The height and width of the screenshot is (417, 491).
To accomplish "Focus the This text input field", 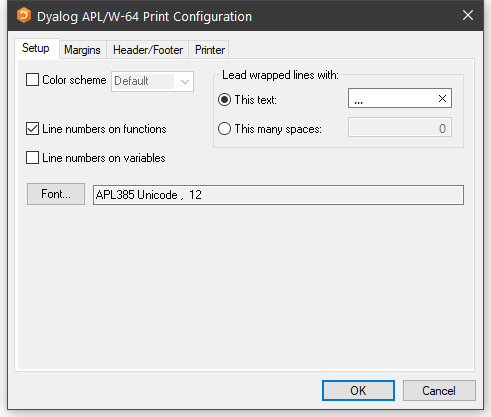I will (x=400, y=98).
